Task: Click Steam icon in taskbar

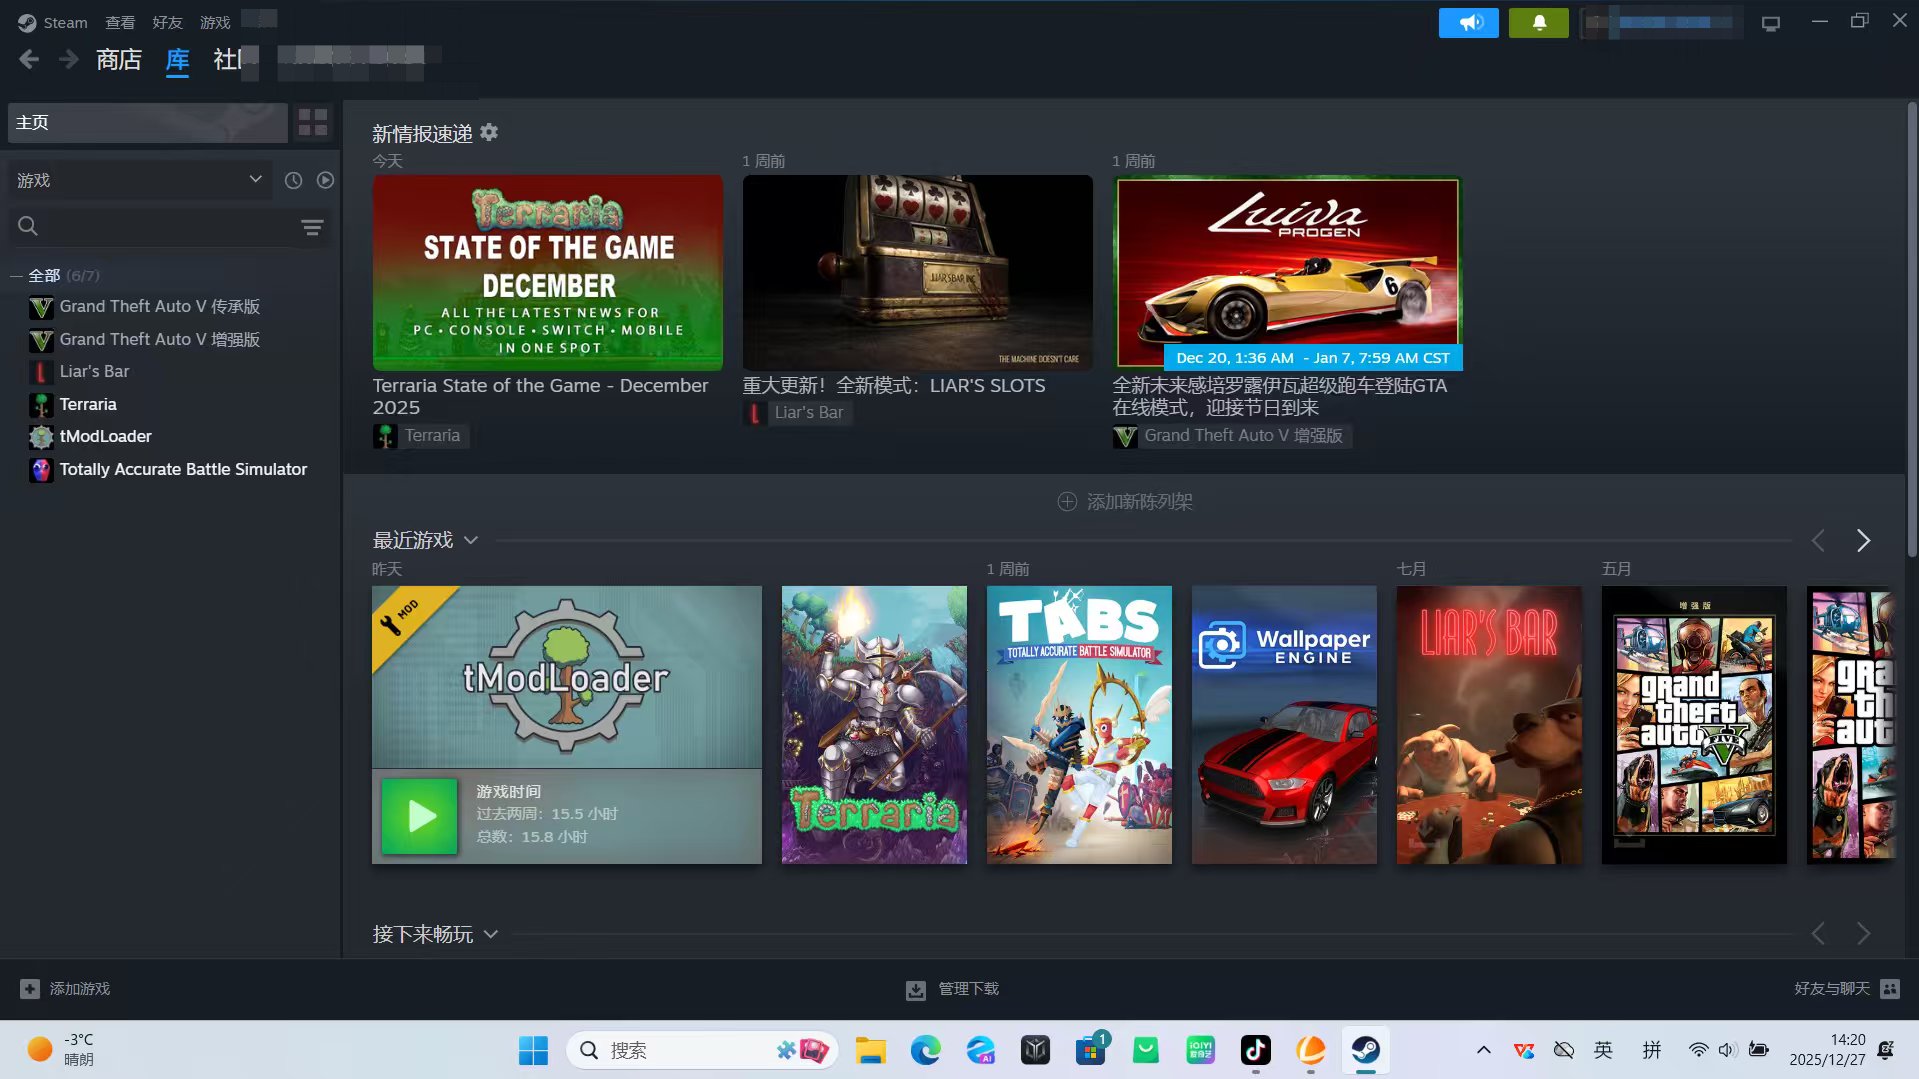Action: (x=1366, y=1050)
